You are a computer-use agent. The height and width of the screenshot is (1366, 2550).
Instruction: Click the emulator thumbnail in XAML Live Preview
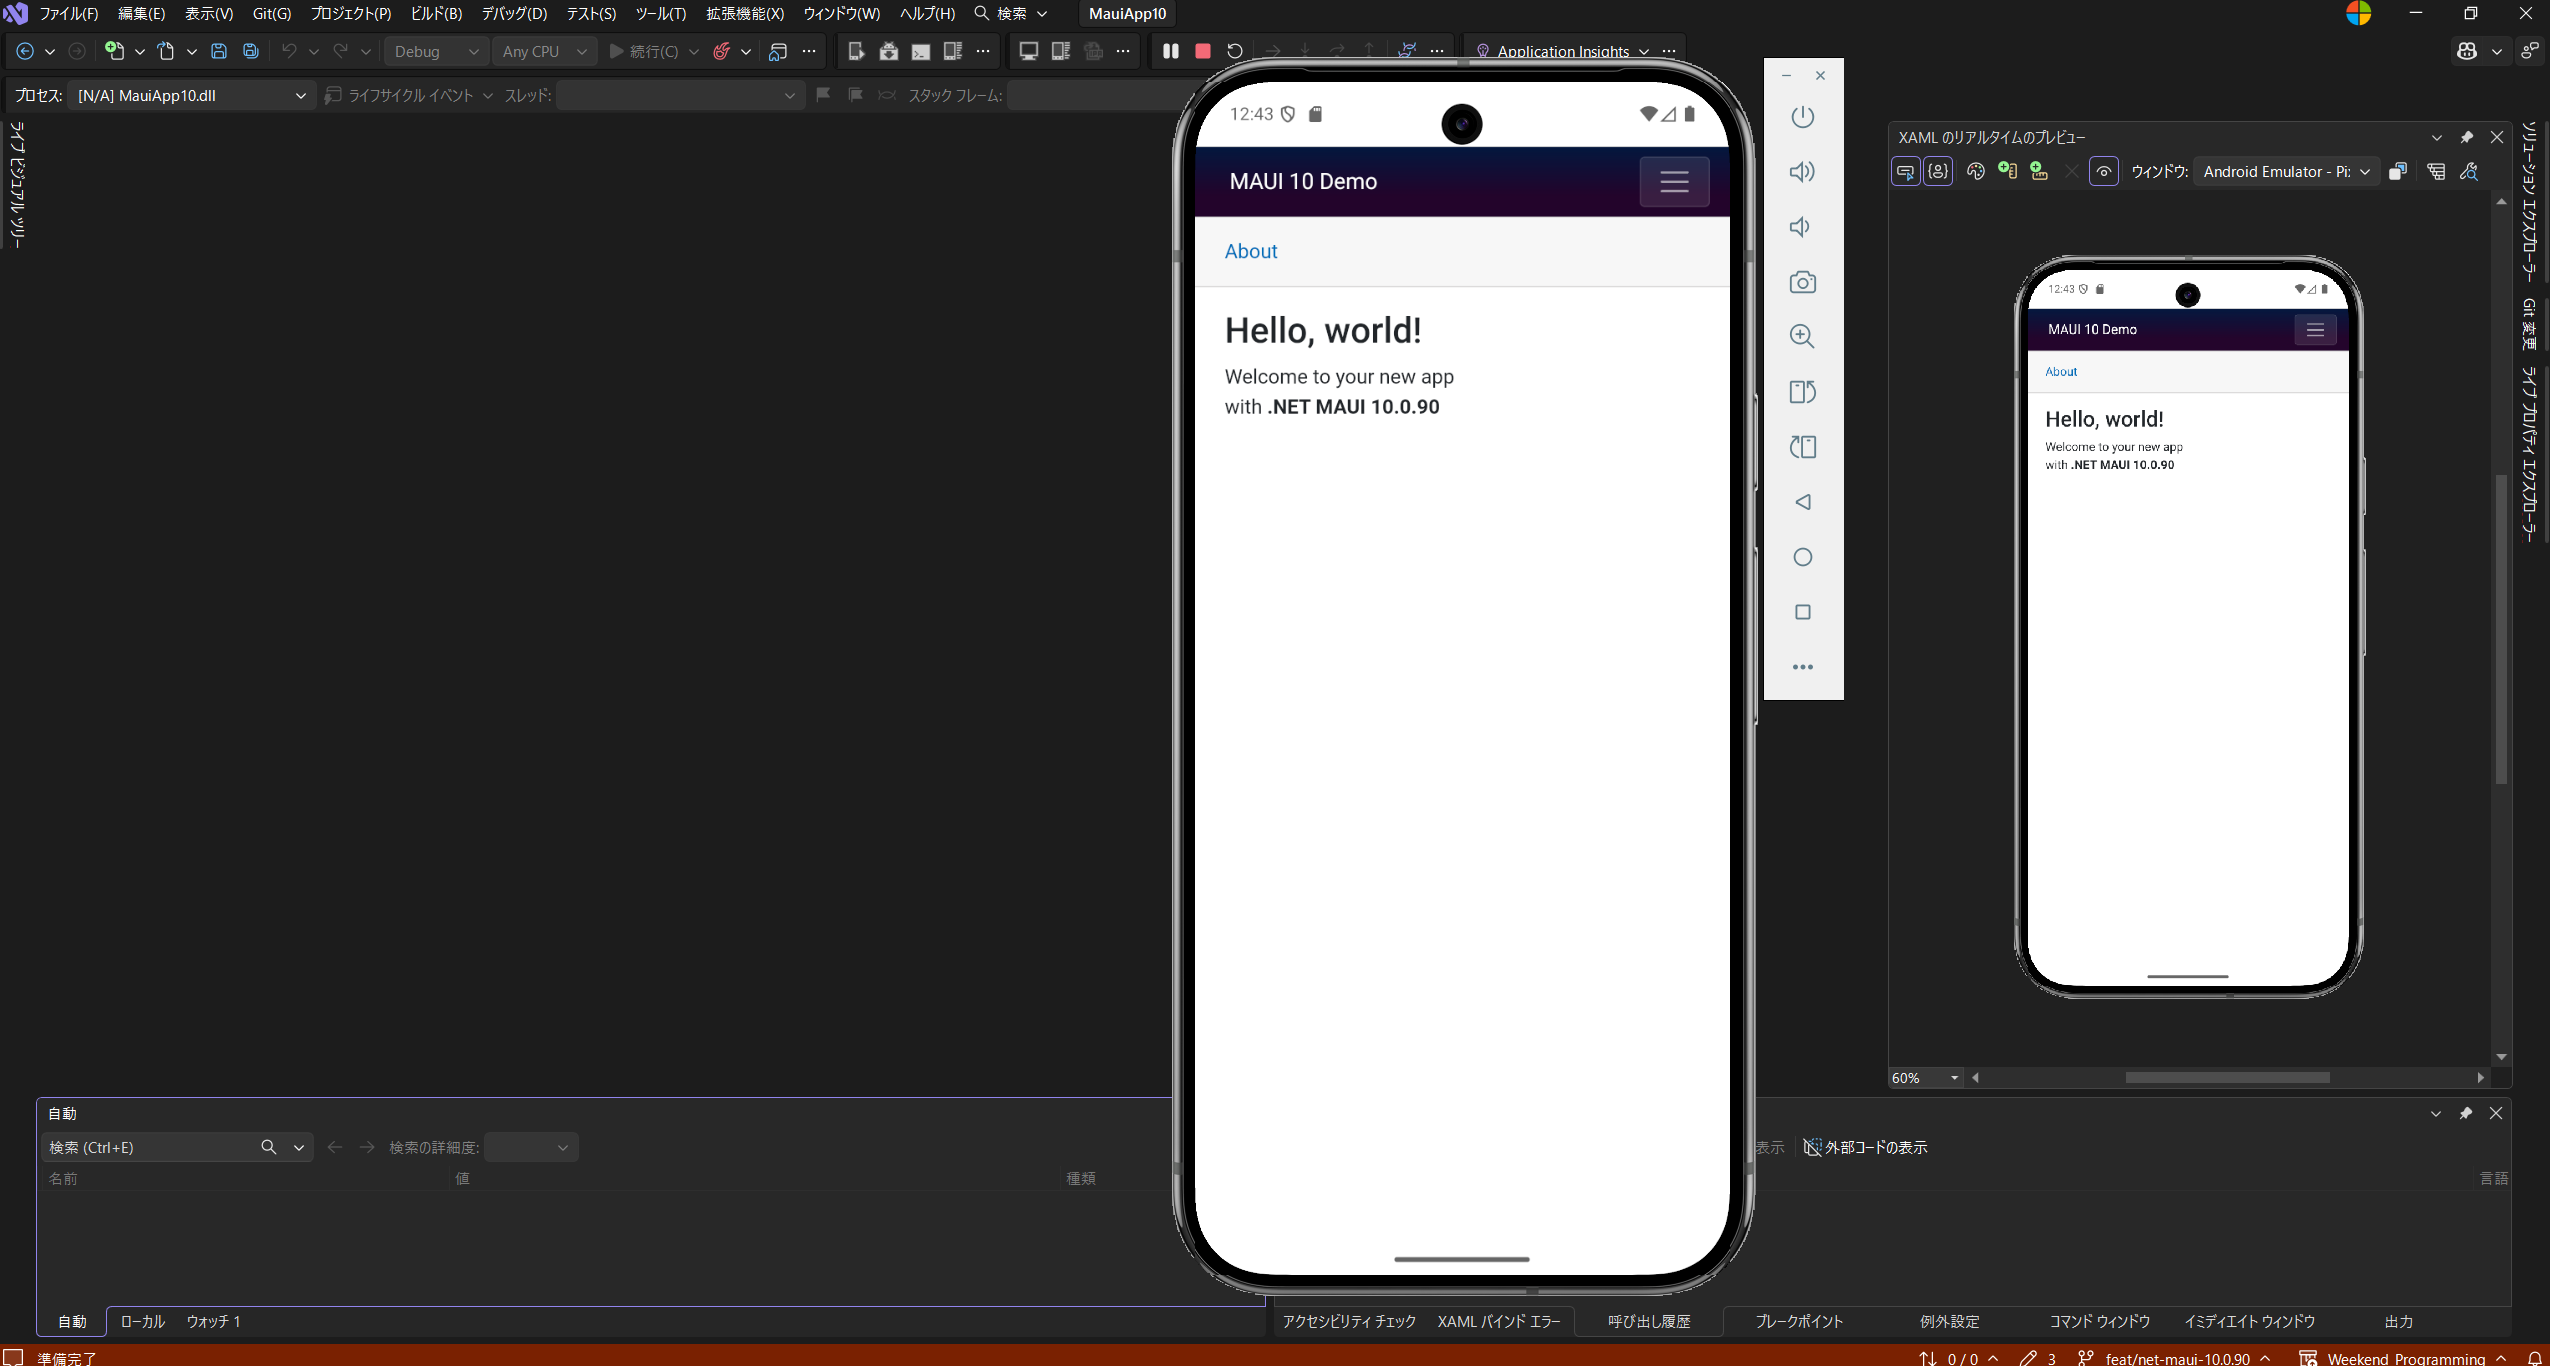[2188, 626]
